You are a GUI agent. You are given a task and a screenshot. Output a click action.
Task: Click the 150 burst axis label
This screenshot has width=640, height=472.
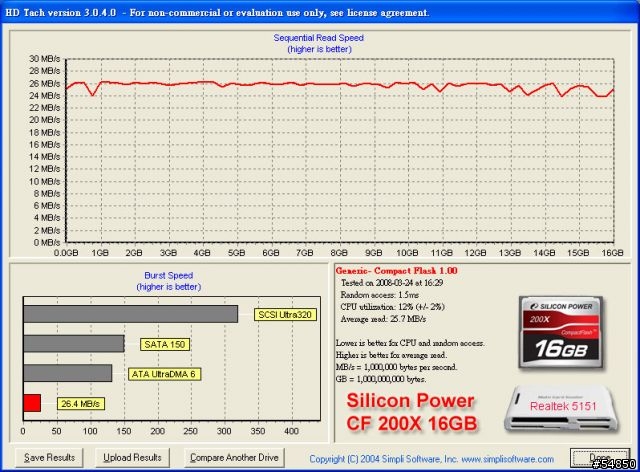point(124,431)
